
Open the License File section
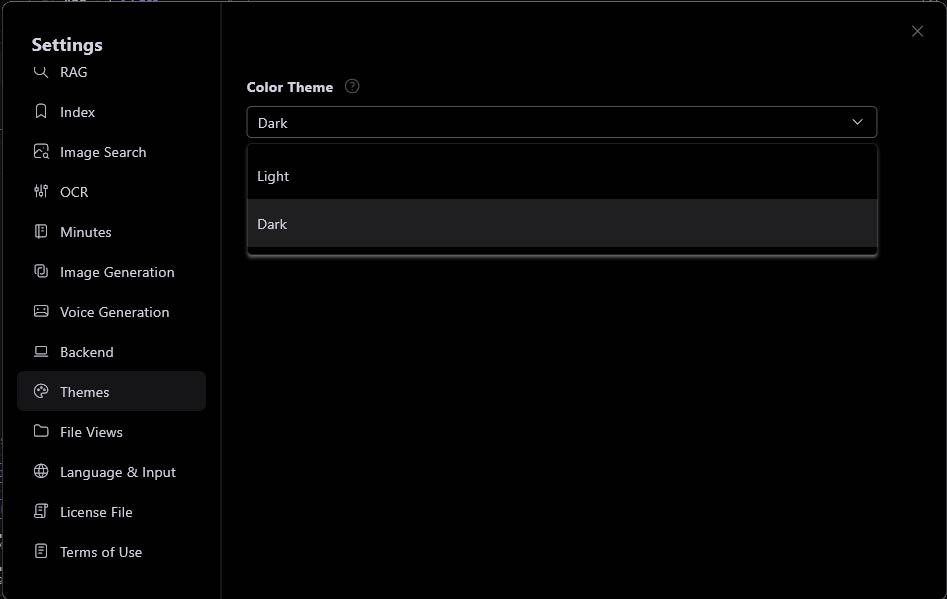coord(111,511)
